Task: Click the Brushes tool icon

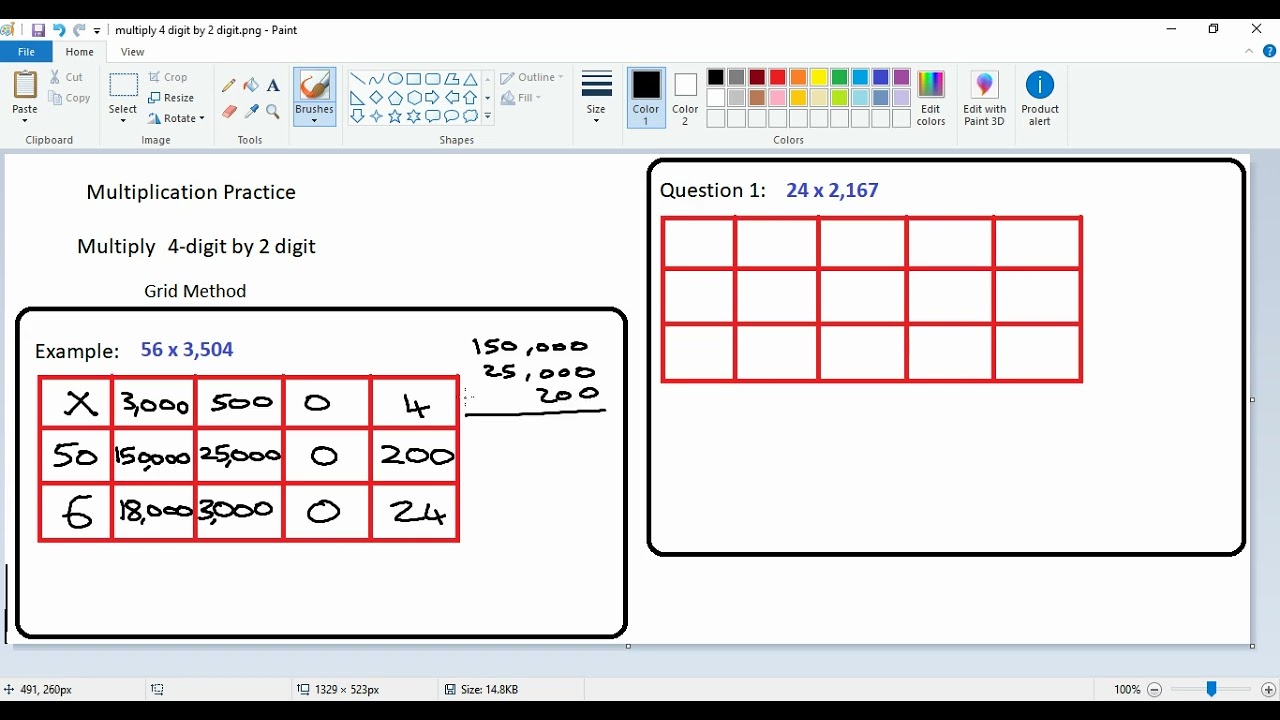Action: point(314,86)
